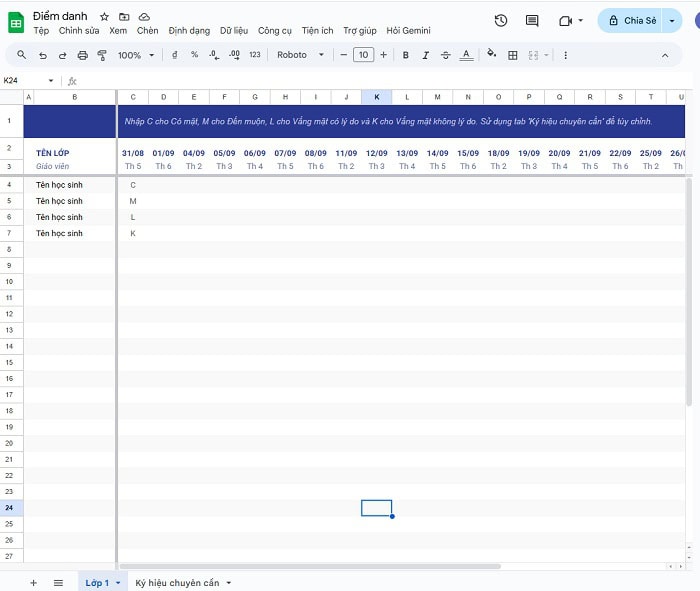Add a new sheet with plus
The height and width of the screenshot is (591, 700).
(x=33, y=583)
